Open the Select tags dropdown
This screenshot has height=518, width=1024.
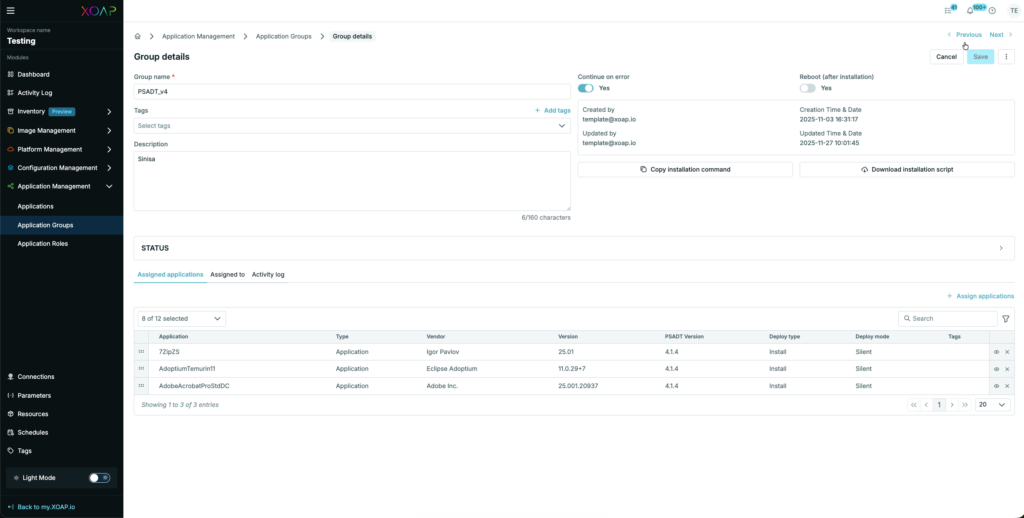coord(352,126)
